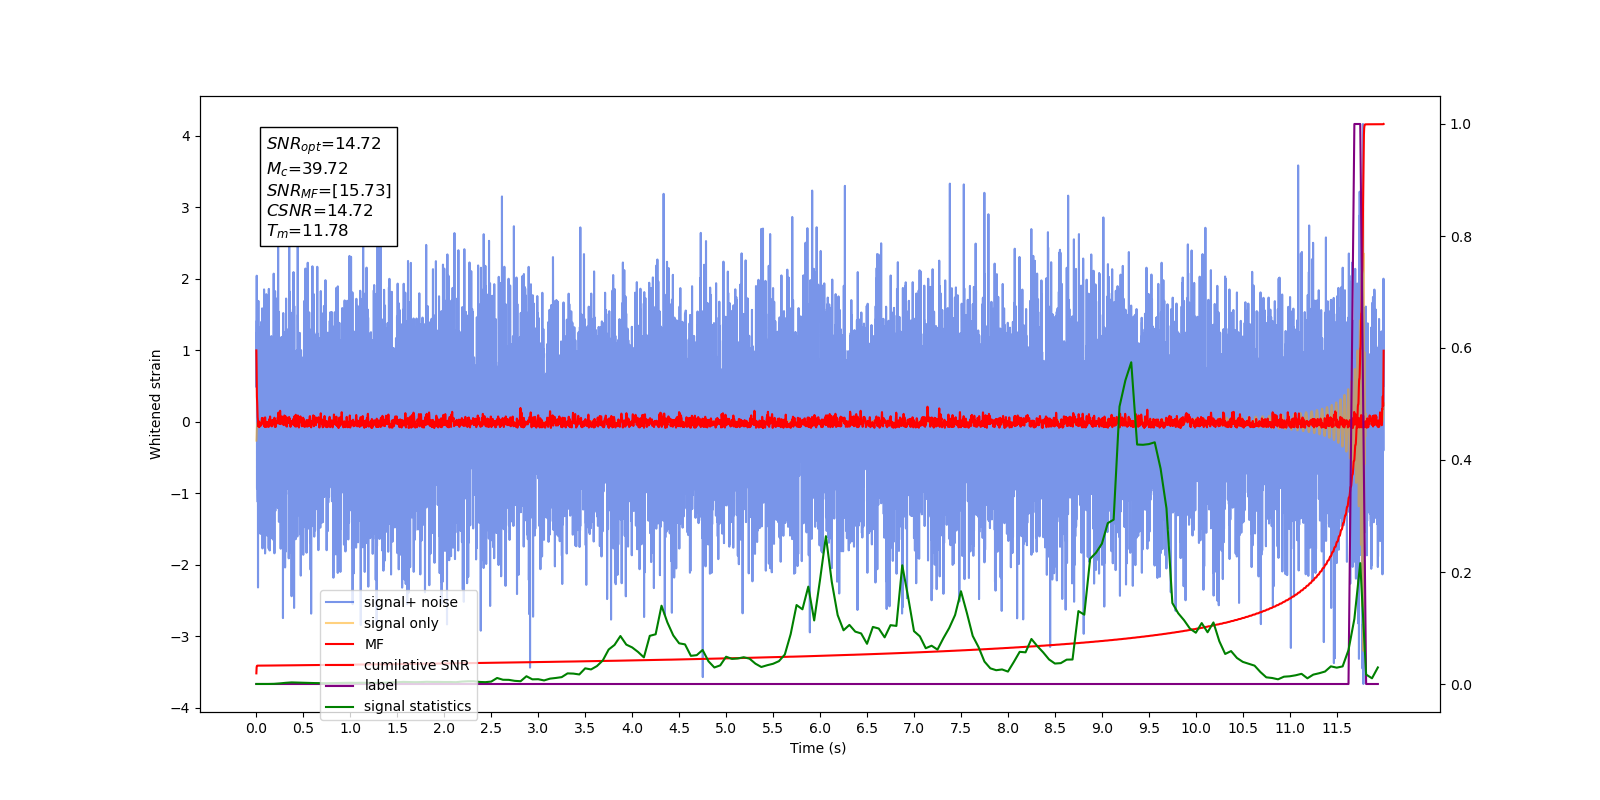Click the right y-axis tick label 0.6
This screenshot has width=1600, height=800.
click(x=1461, y=348)
